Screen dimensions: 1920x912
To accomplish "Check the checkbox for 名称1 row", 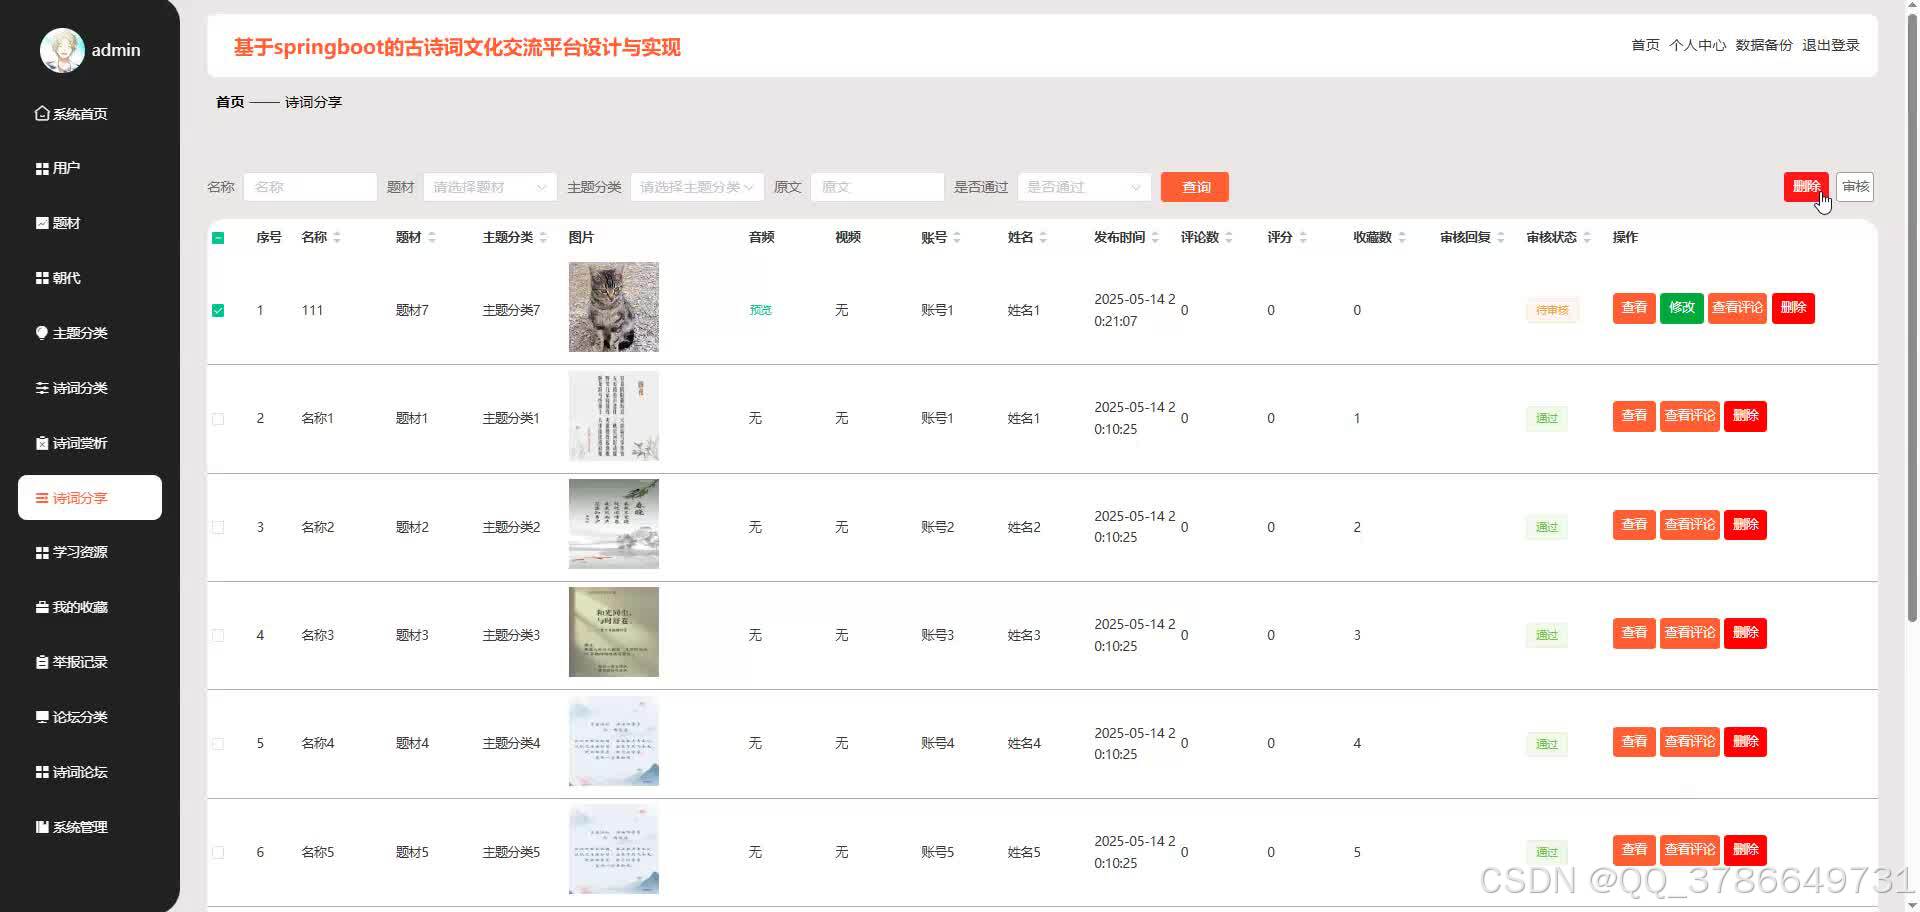I will pos(218,418).
